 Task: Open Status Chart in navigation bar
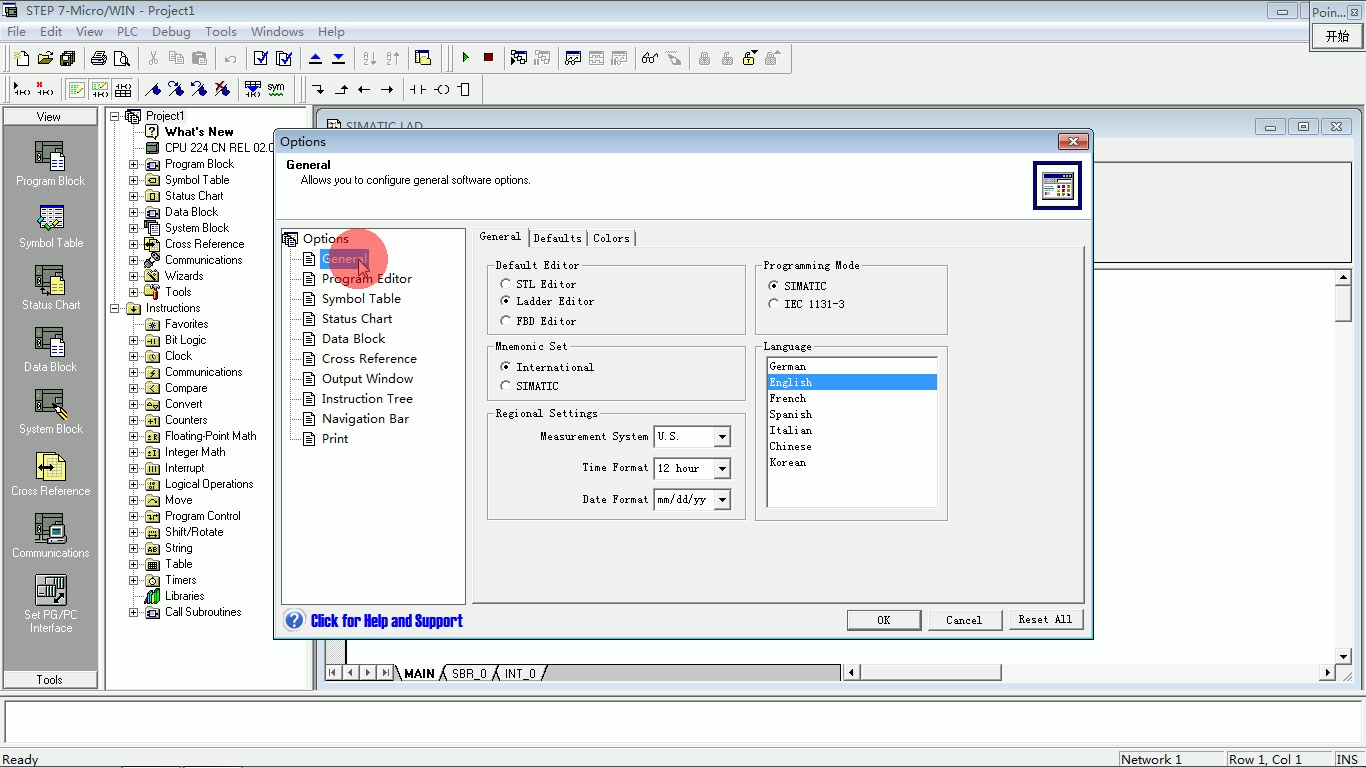(50, 288)
